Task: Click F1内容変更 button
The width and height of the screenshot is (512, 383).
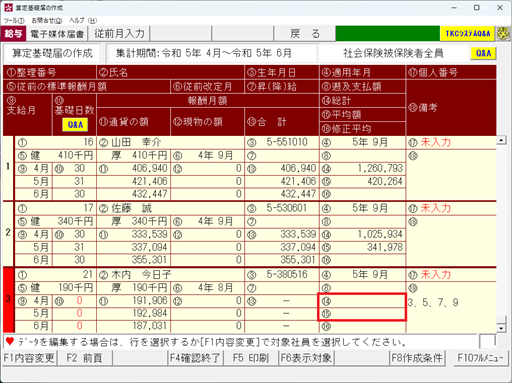Action: (x=29, y=358)
